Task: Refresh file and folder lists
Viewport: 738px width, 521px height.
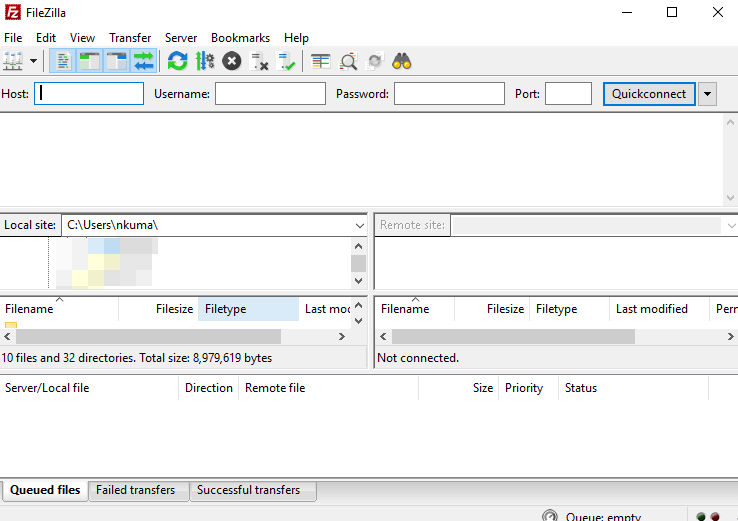Action: coord(177,61)
